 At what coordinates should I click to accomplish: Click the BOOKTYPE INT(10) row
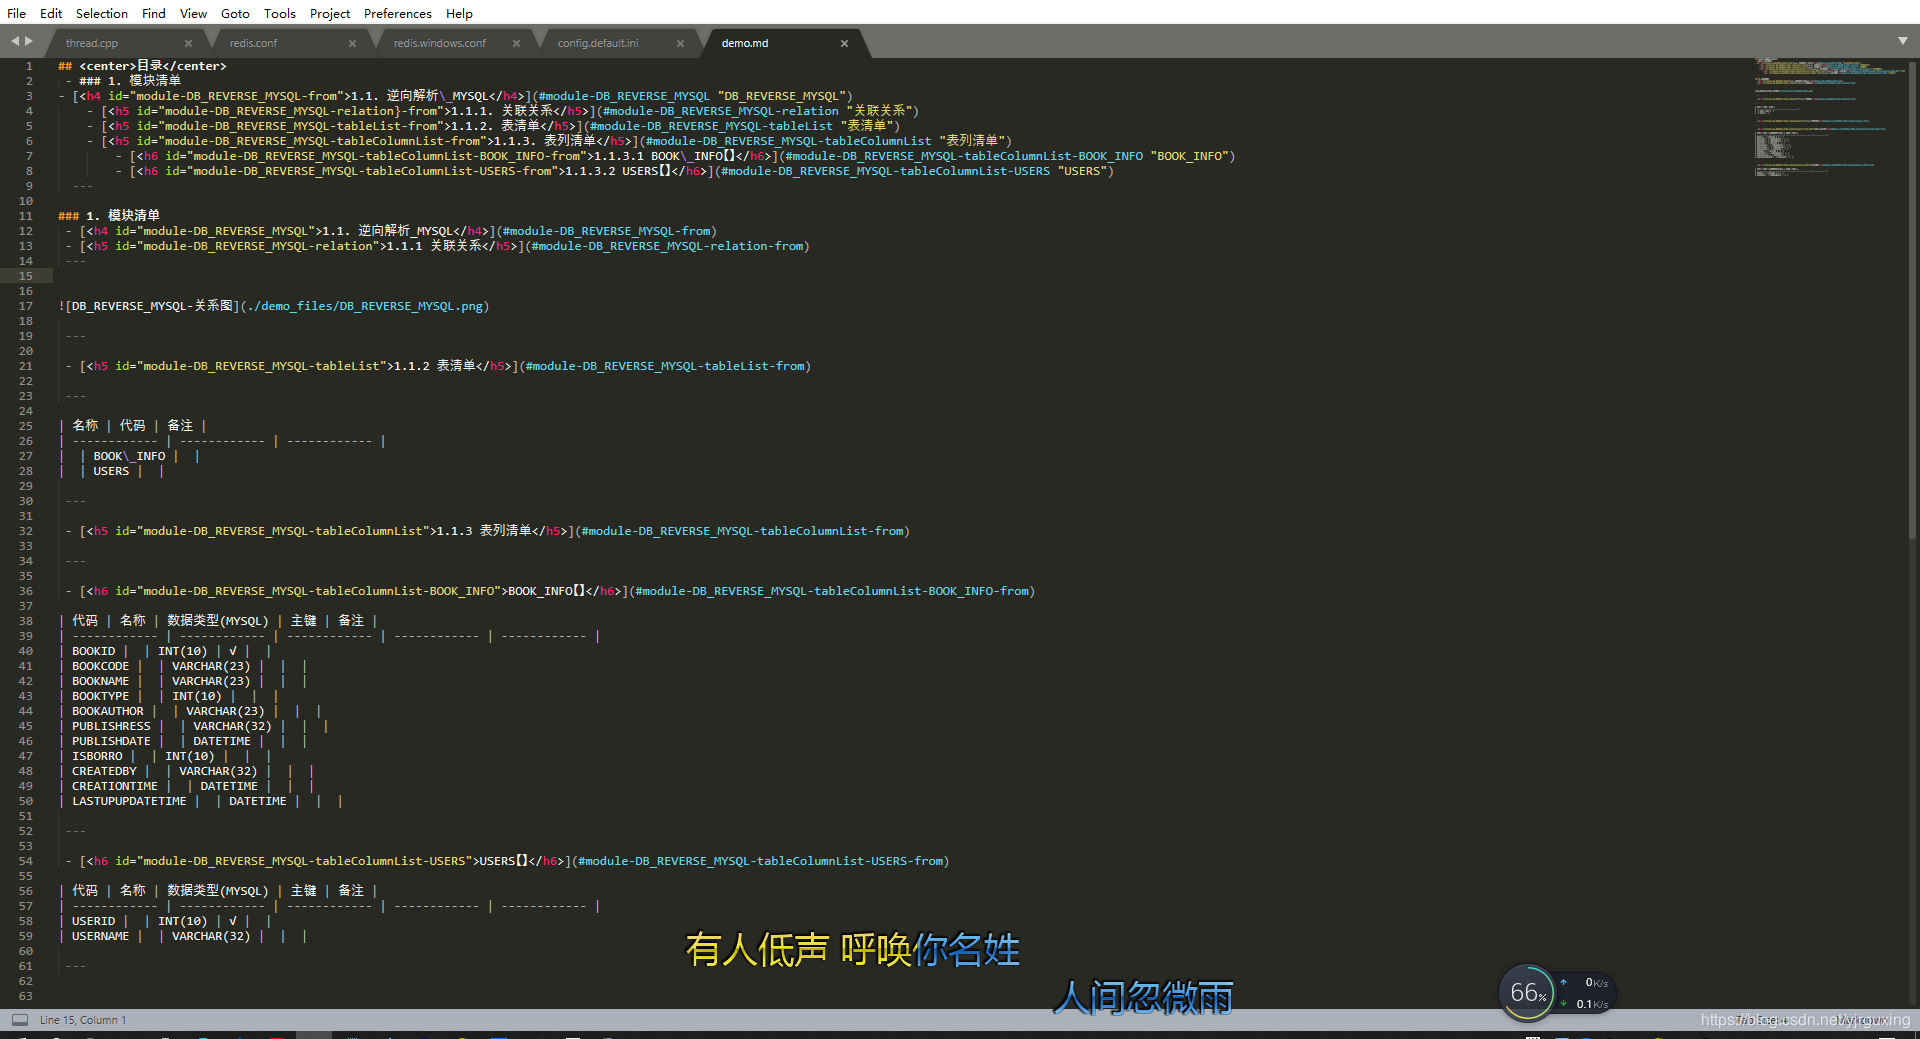click(x=169, y=696)
